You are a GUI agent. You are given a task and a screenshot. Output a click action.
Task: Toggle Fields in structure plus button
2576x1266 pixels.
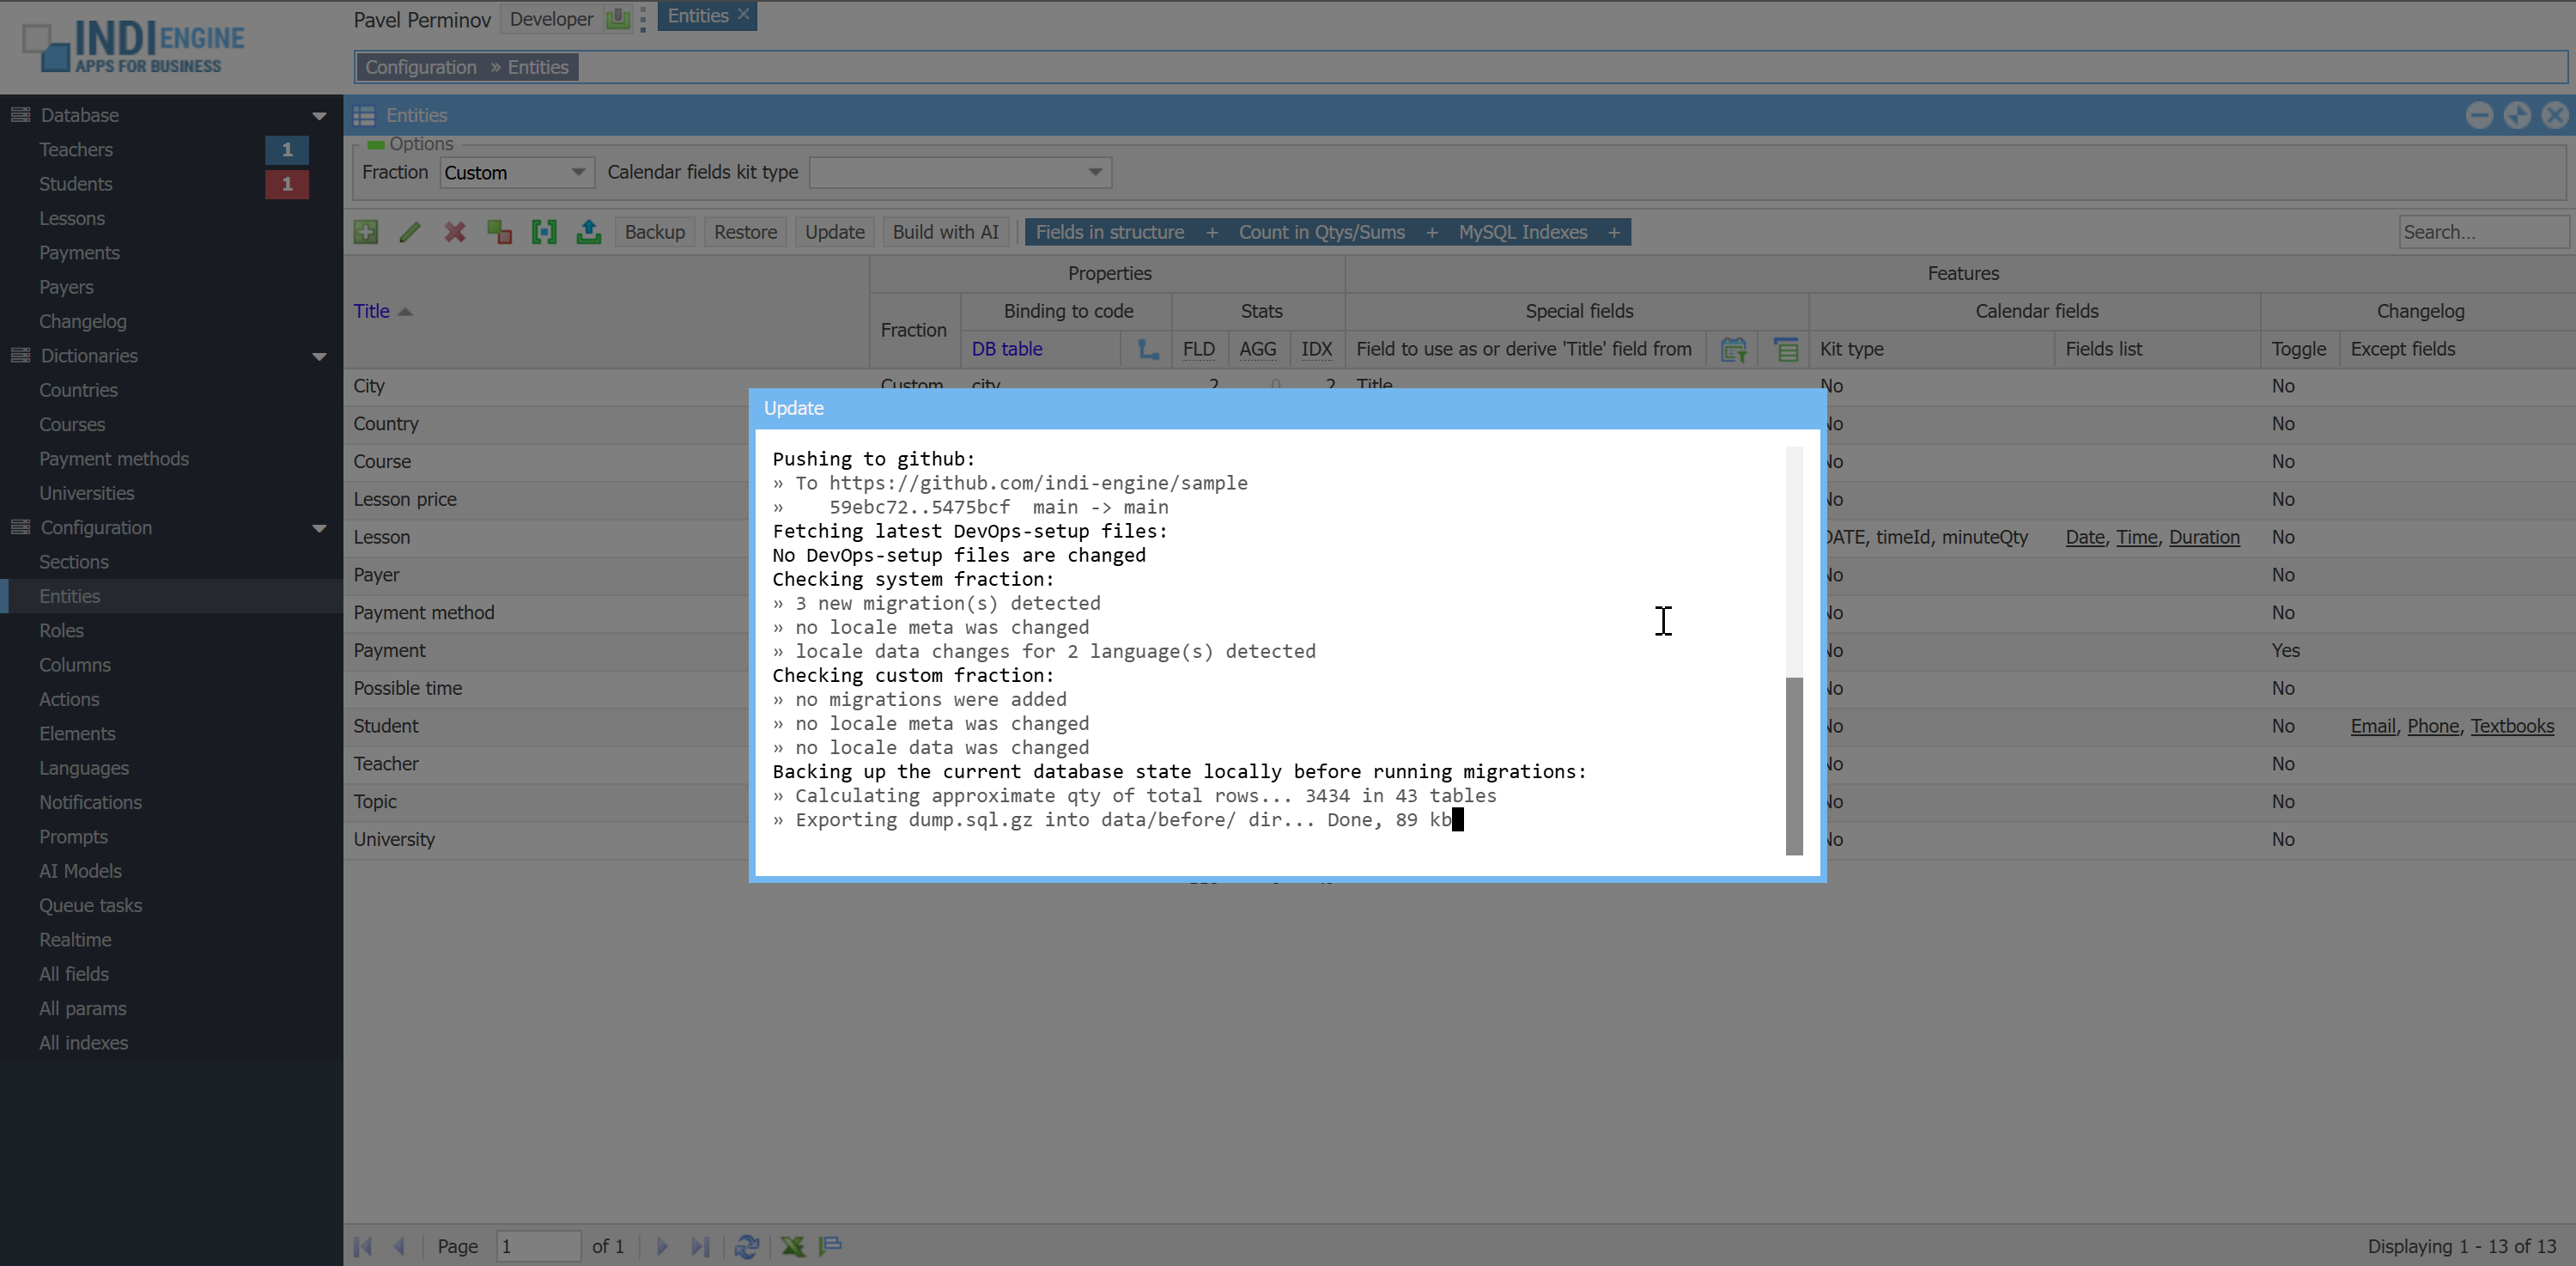(x=1212, y=232)
